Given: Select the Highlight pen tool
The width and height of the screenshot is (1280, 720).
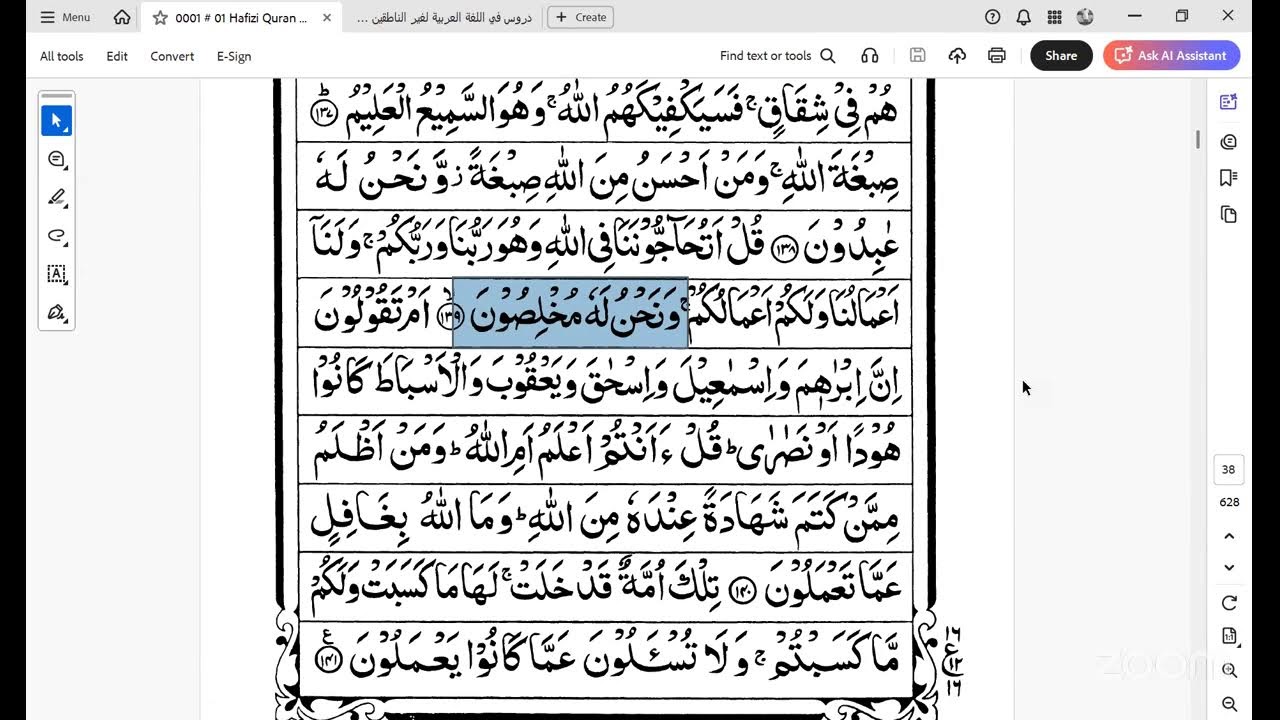Looking at the screenshot, I should (x=56, y=198).
